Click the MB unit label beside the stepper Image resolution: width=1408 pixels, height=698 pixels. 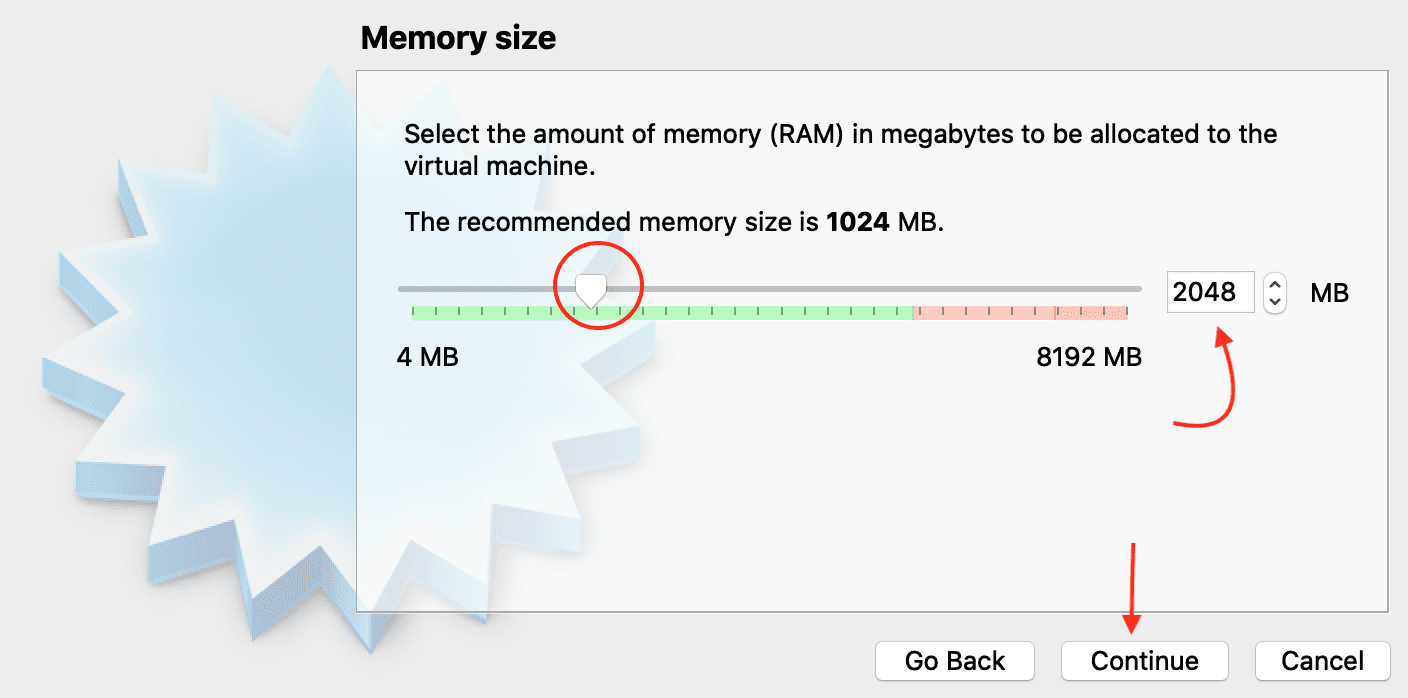1329,293
